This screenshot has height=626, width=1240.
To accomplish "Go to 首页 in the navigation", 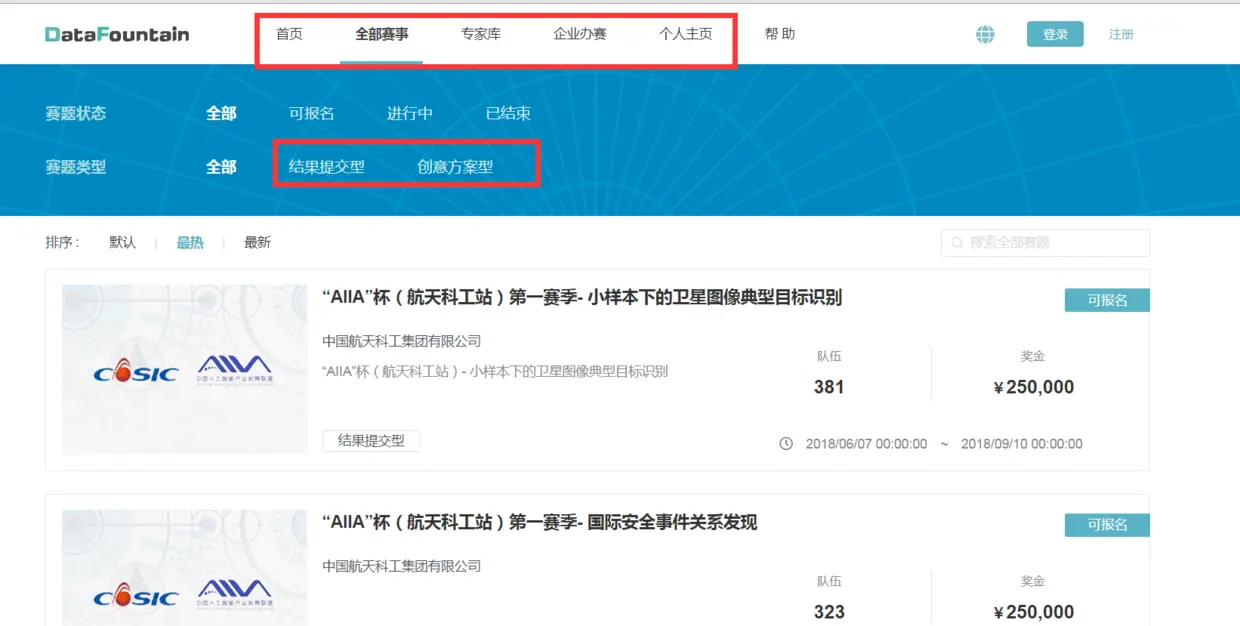I will [289, 34].
